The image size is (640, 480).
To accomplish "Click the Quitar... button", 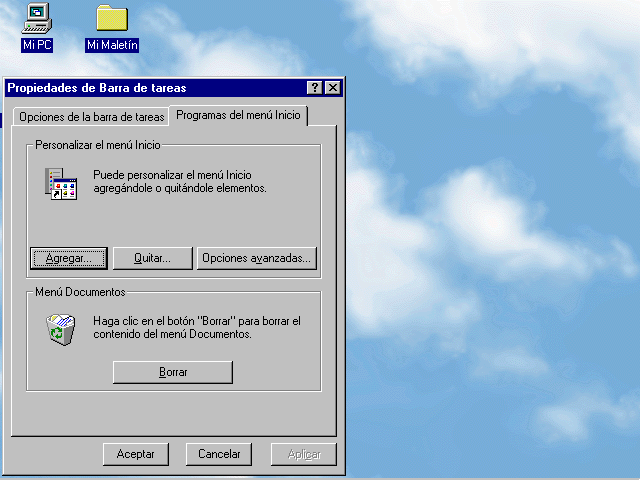I will point(152,258).
